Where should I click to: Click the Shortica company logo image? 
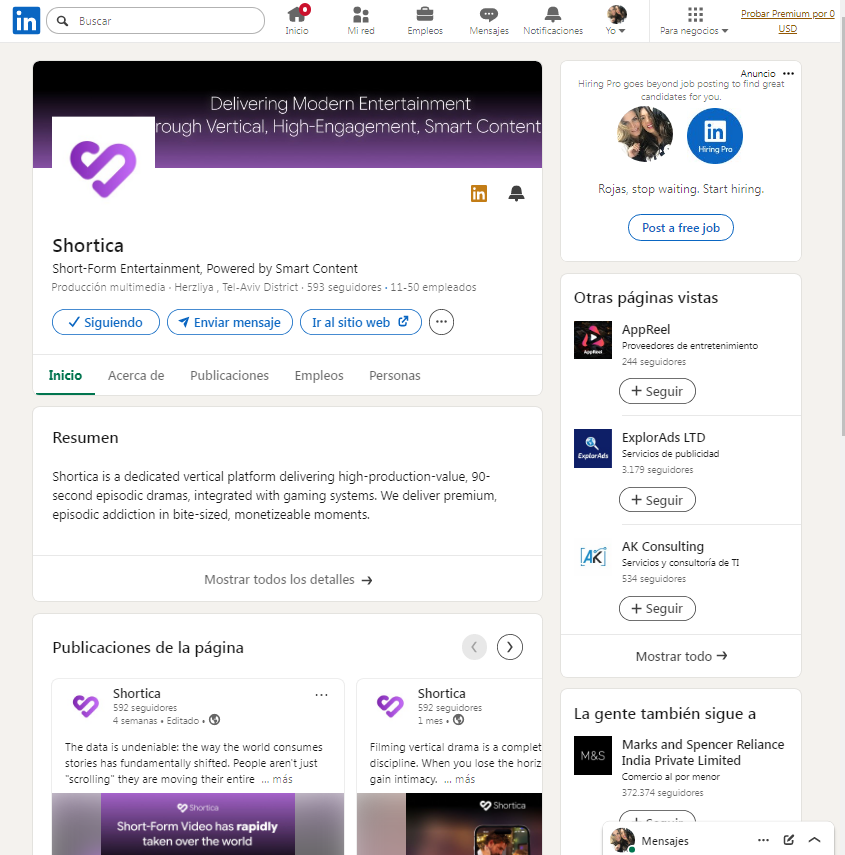click(103, 168)
